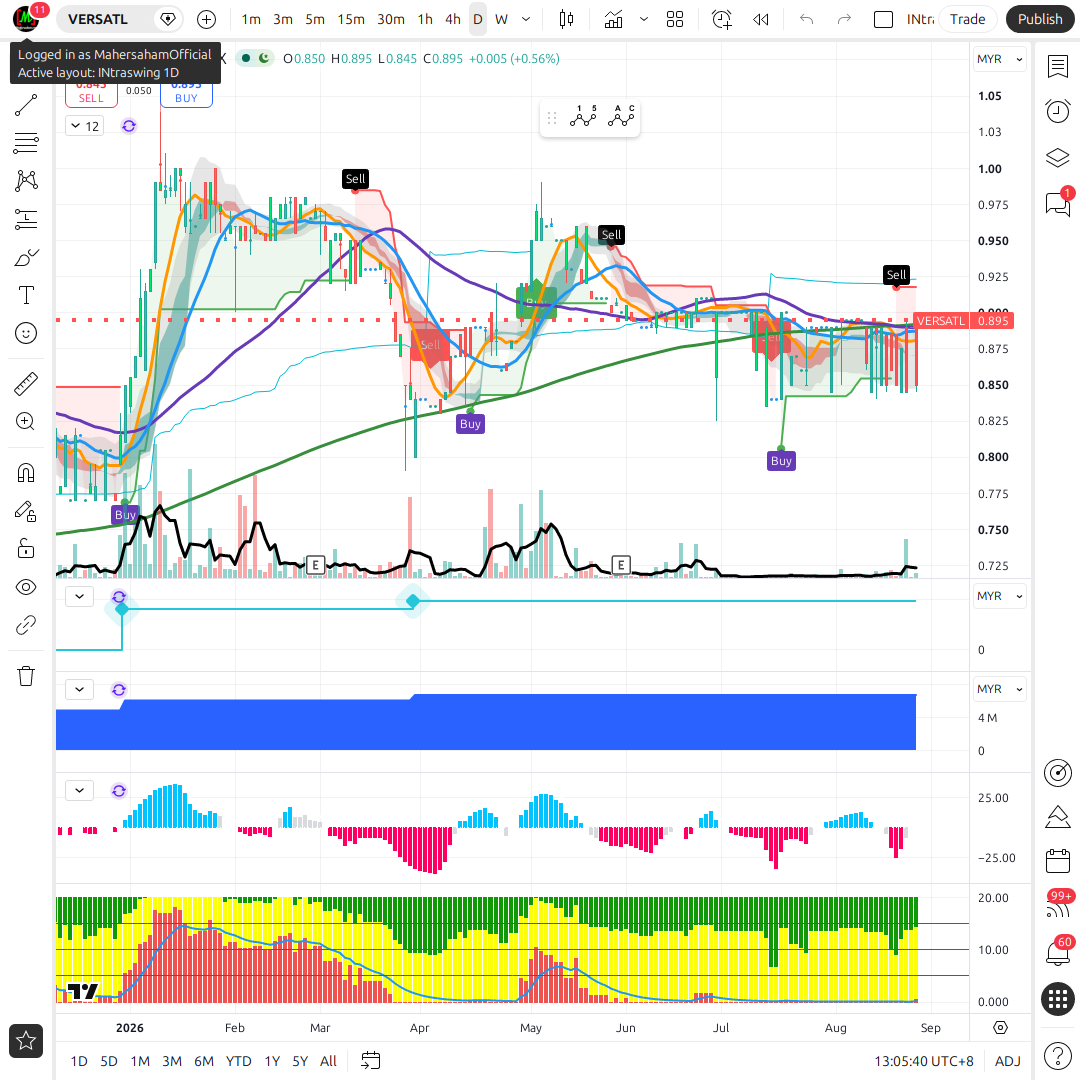
Task: Open the forecasting and measurement tools
Action: tap(25, 220)
